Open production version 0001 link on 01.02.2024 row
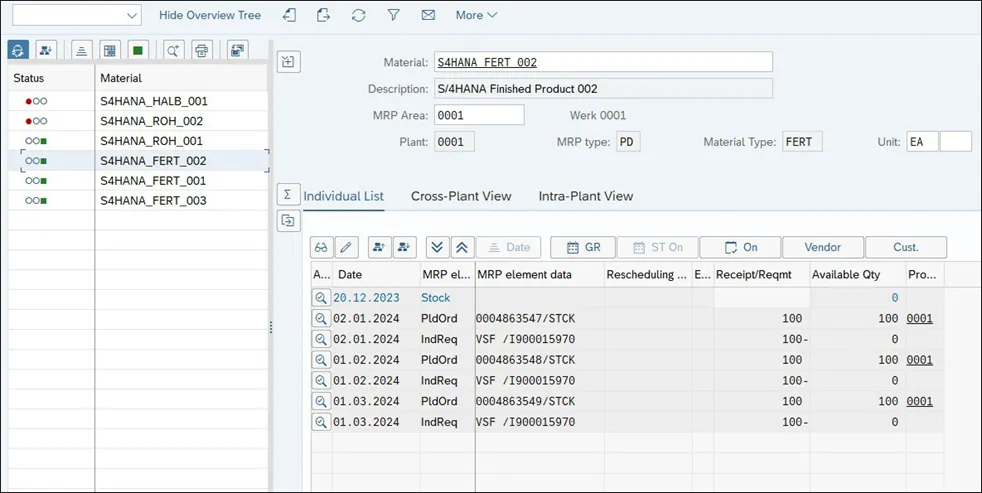982x493 pixels. (919, 360)
